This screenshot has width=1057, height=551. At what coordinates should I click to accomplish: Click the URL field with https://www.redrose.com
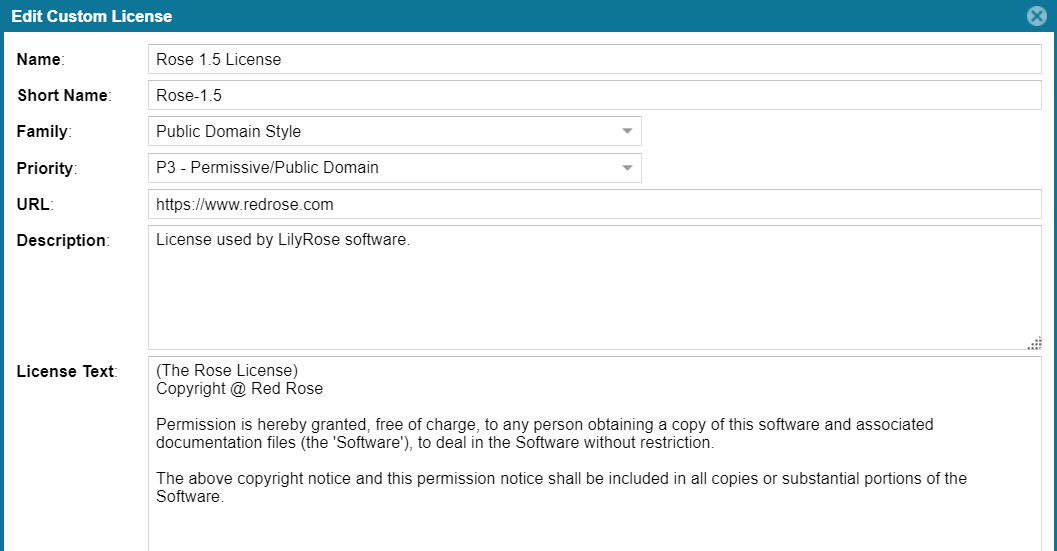(594, 204)
